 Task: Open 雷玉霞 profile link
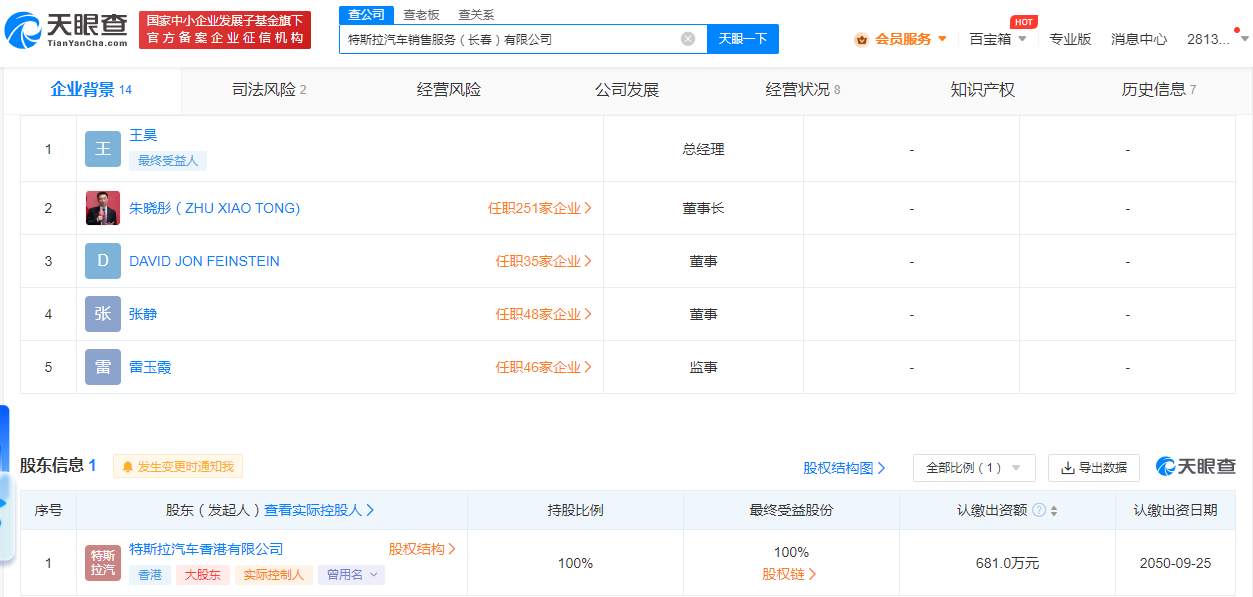(x=150, y=367)
